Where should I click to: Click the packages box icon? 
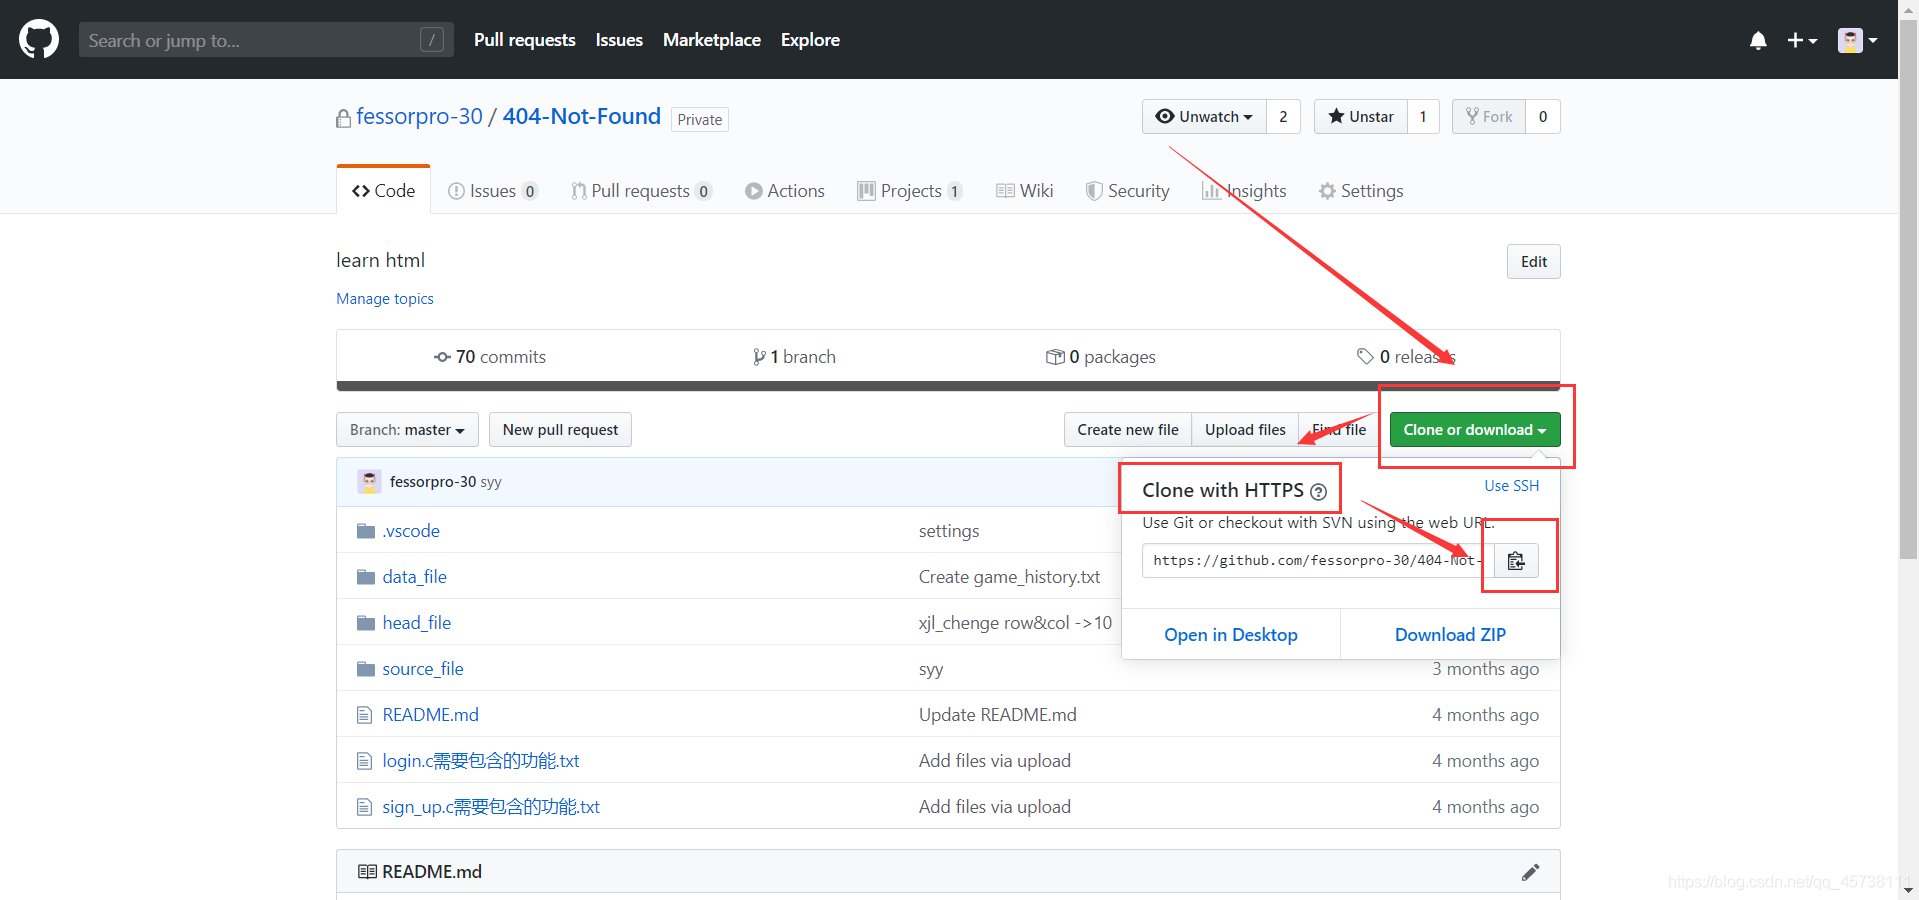click(1055, 357)
